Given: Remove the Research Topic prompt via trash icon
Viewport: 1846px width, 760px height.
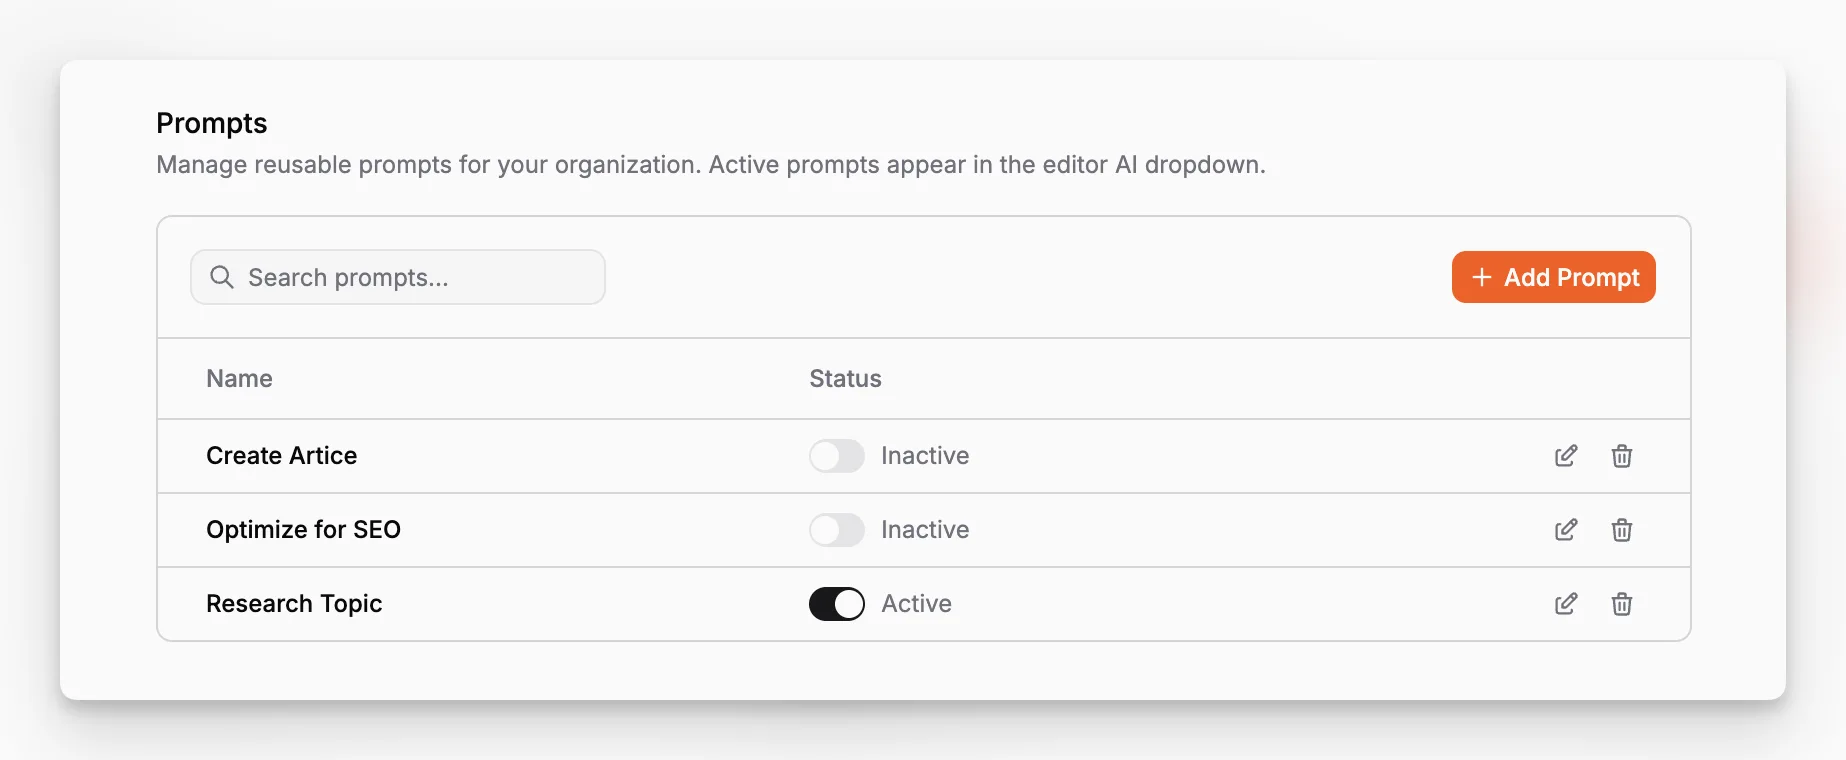Looking at the screenshot, I should (1622, 604).
